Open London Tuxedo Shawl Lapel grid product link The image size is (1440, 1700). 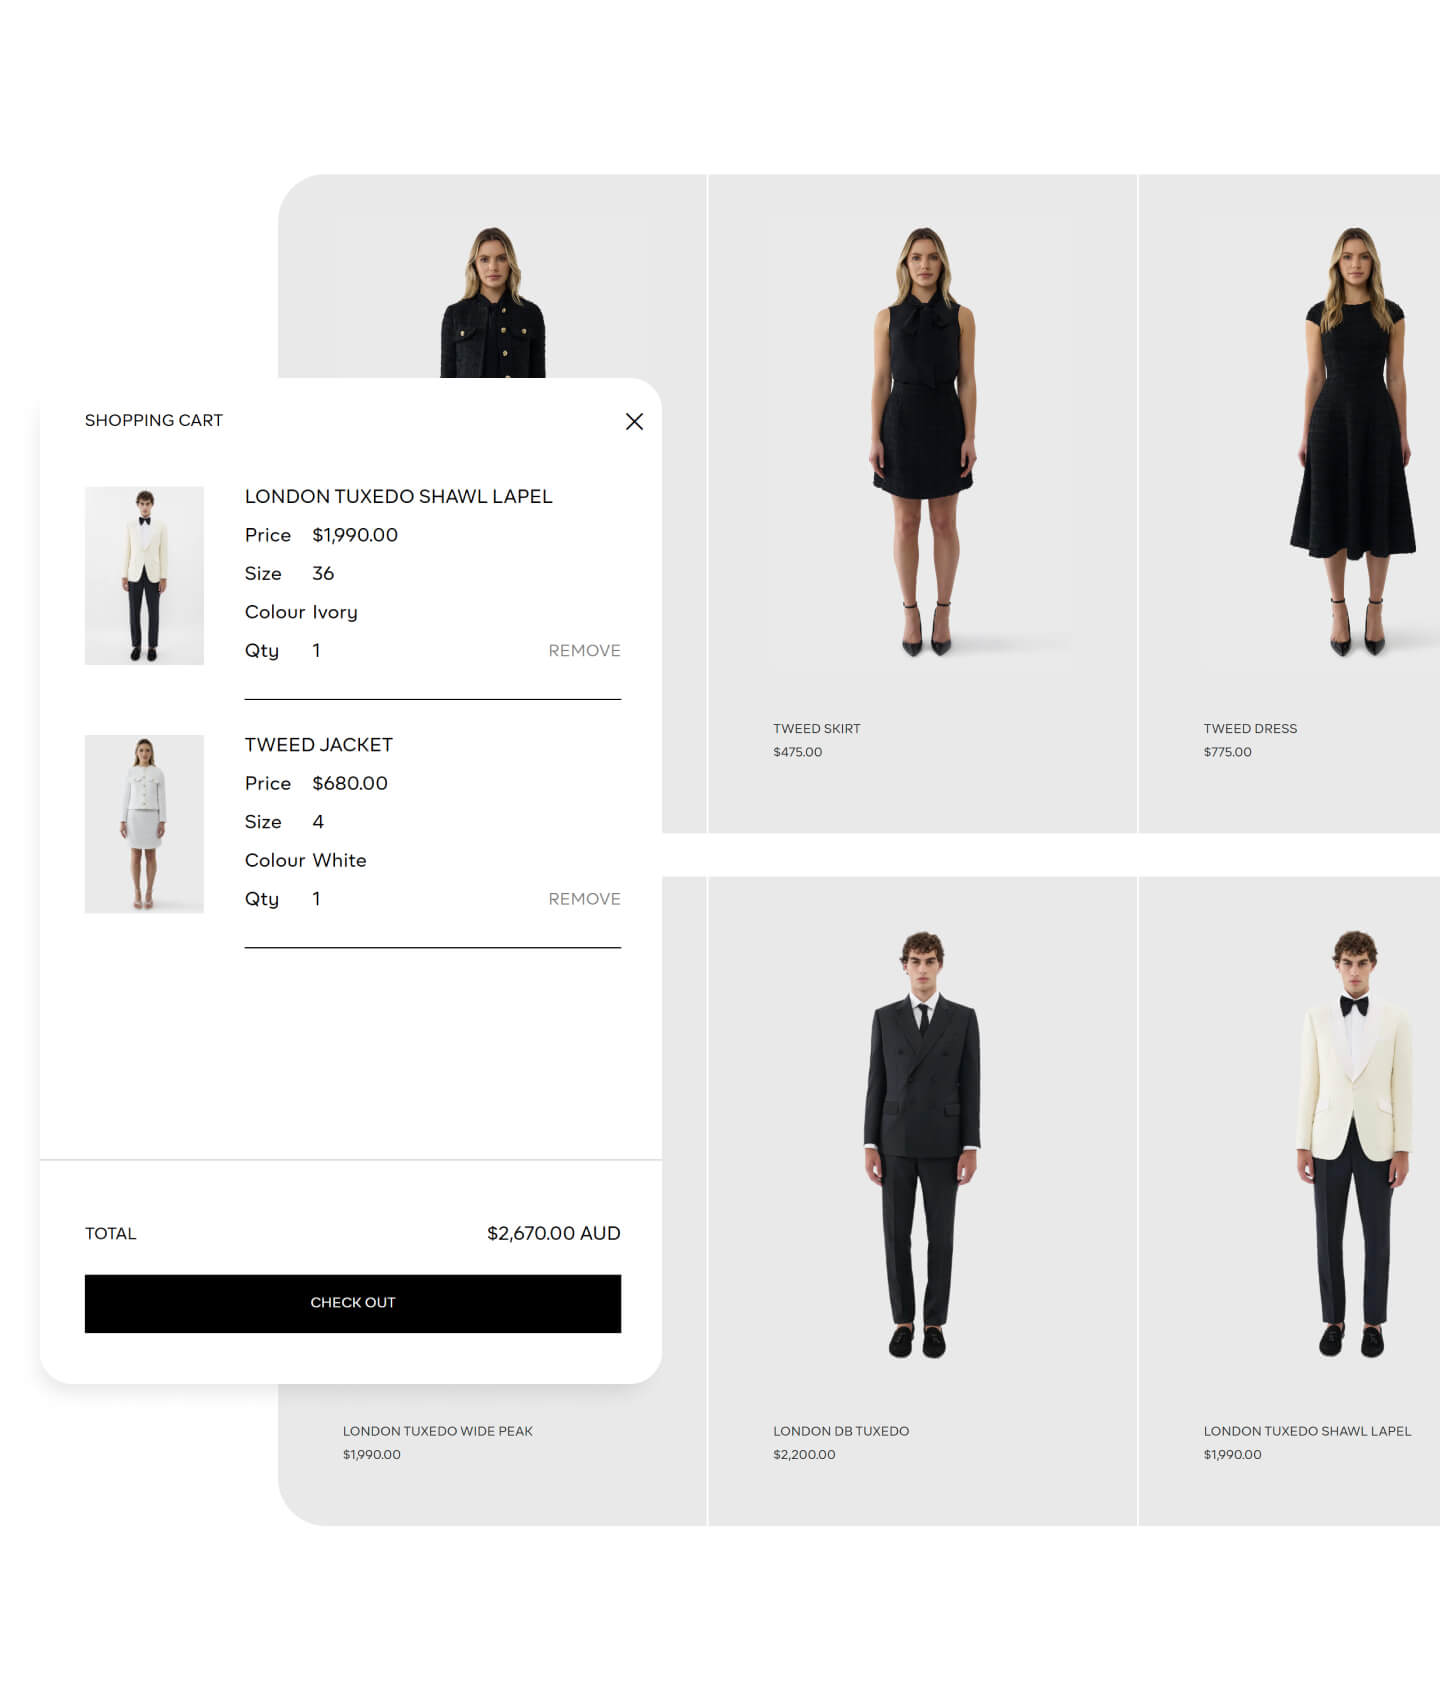tap(1307, 1431)
